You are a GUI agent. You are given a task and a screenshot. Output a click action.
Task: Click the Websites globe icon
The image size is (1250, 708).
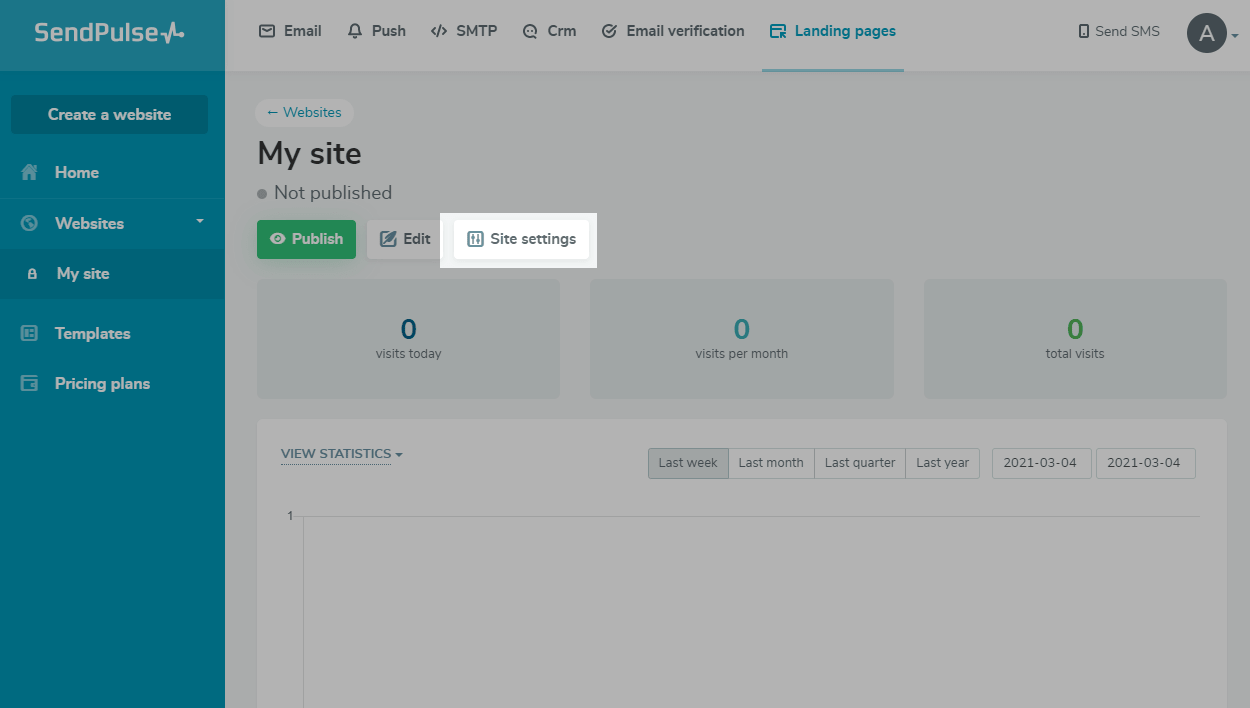tap(30, 223)
